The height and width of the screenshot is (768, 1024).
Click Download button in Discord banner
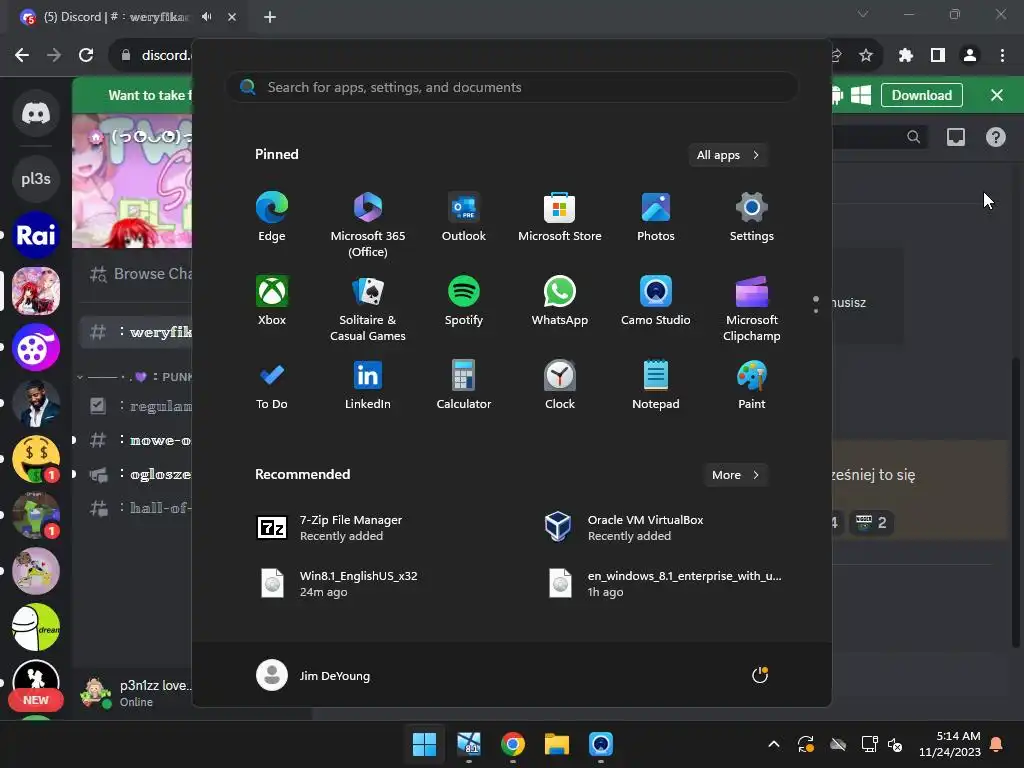click(x=921, y=95)
